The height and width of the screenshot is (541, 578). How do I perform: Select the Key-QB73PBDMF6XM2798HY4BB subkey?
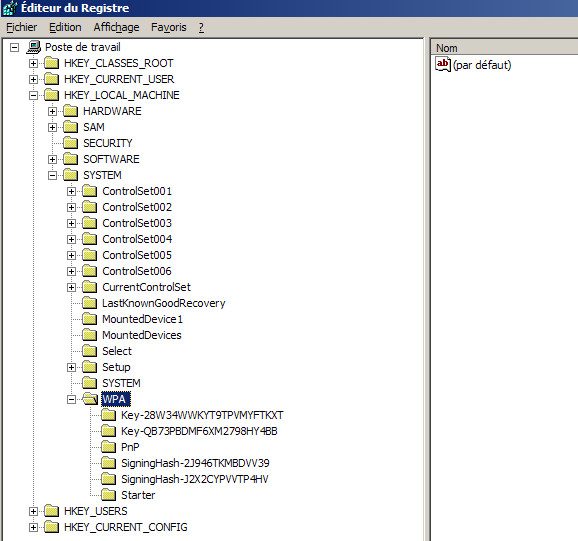(199, 431)
